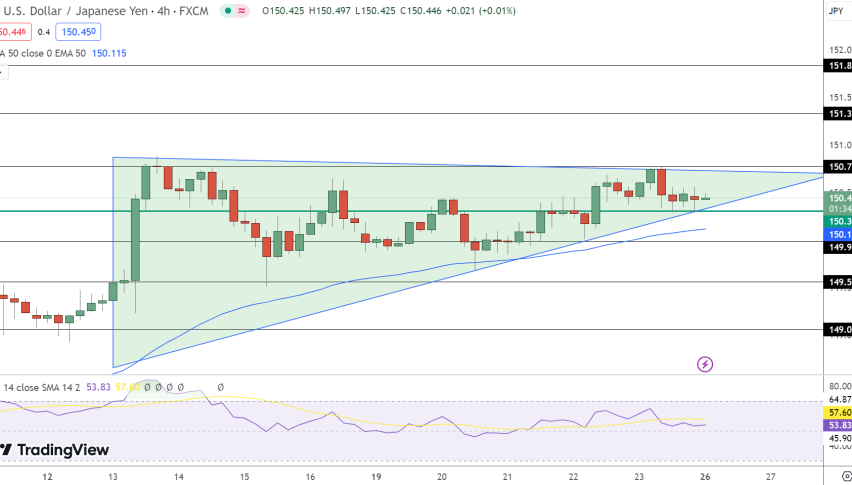Open the JPY currency selector

(836, 11)
